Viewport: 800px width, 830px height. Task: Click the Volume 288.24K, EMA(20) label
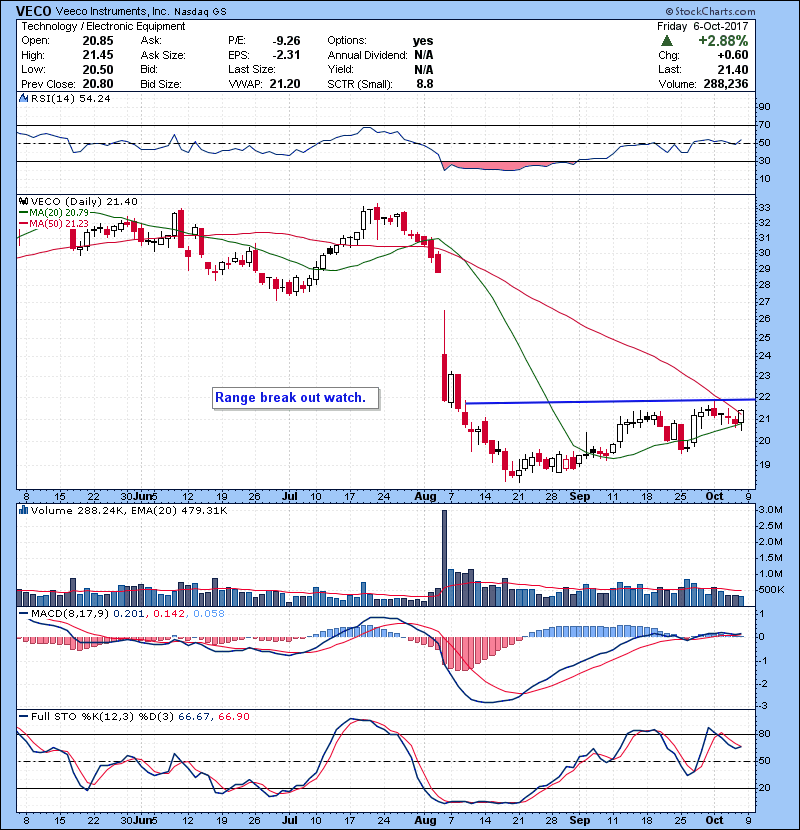coord(129,510)
